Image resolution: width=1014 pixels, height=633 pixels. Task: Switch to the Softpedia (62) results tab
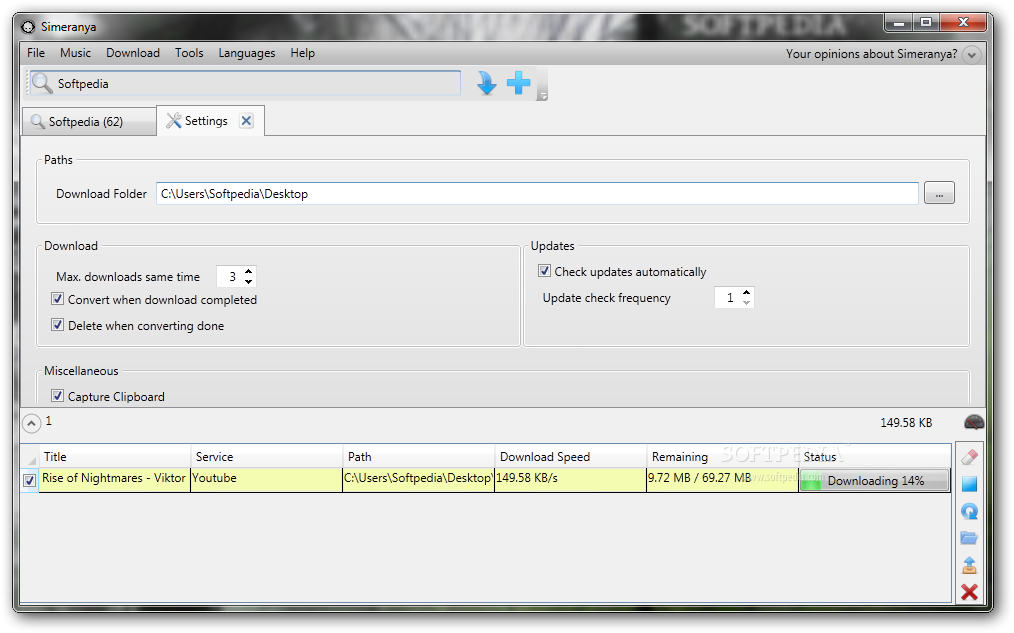pyautogui.click(x=89, y=122)
